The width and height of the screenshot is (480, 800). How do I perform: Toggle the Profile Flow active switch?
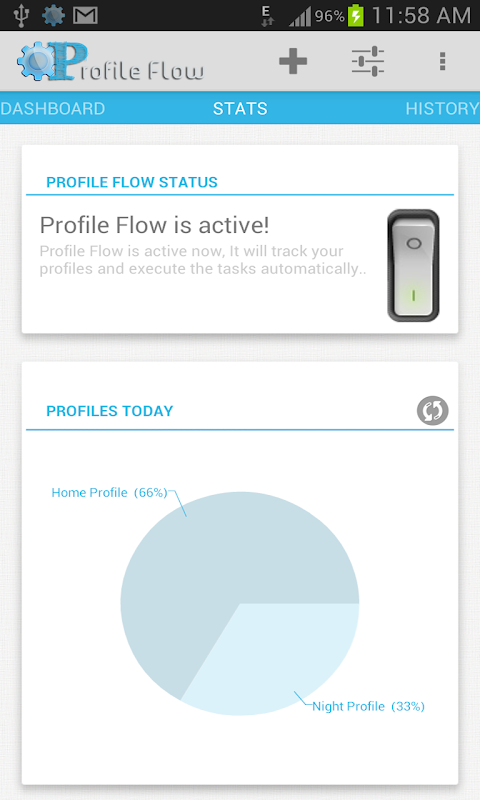point(413,265)
